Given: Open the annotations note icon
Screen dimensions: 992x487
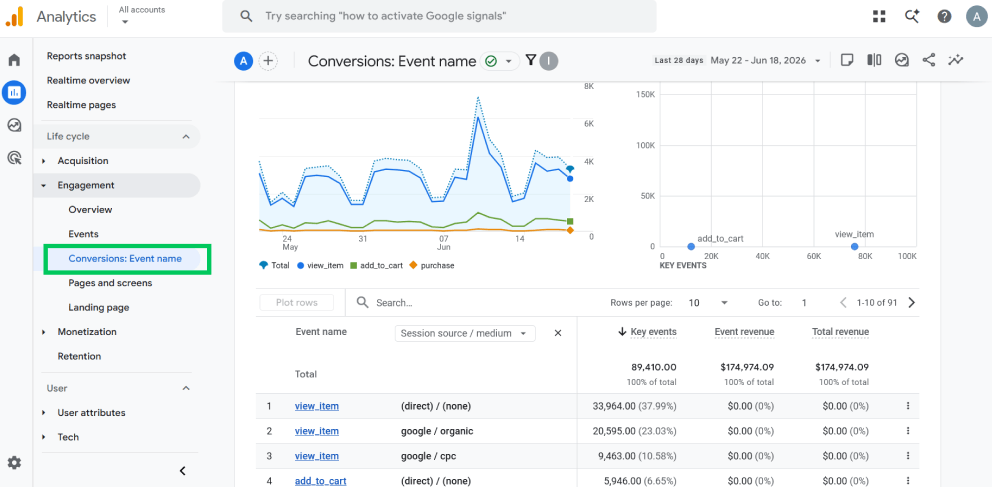Looking at the screenshot, I should point(846,60).
